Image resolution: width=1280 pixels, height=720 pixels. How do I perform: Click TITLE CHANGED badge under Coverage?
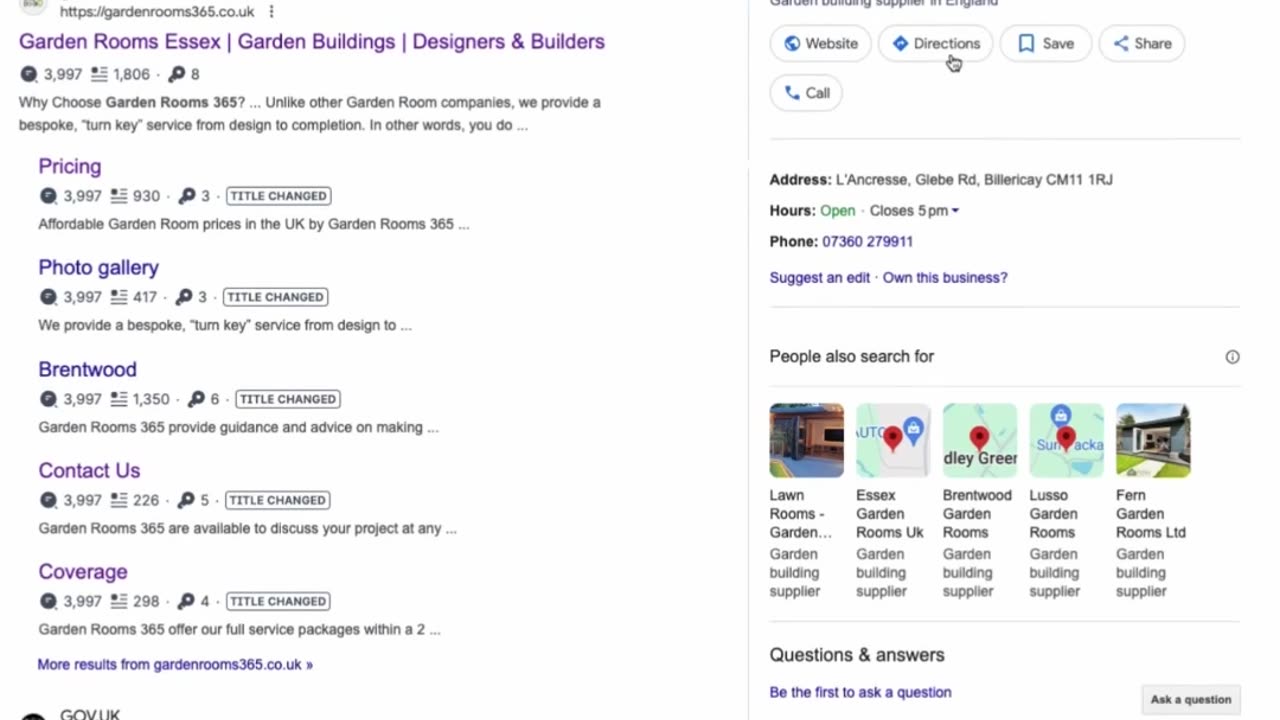[x=278, y=601]
